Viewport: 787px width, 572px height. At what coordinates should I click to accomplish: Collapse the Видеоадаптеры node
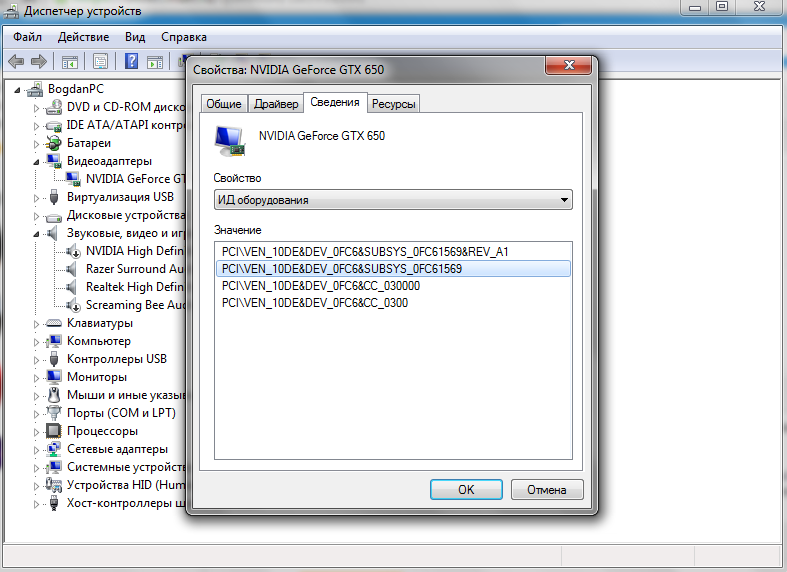click(36, 162)
